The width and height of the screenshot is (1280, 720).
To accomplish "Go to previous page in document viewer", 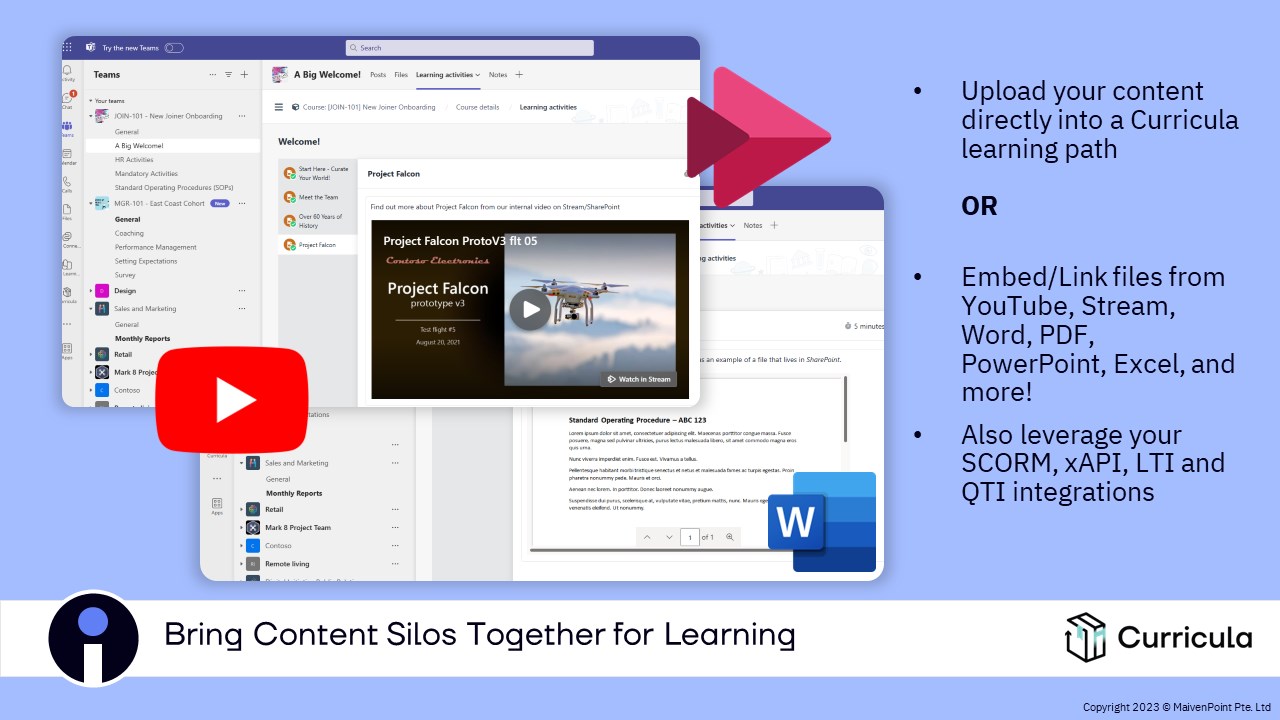I will tap(647, 537).
